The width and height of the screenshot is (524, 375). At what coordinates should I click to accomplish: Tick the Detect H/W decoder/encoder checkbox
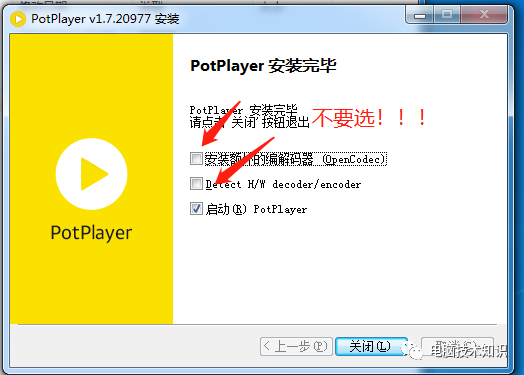point(196,183)
